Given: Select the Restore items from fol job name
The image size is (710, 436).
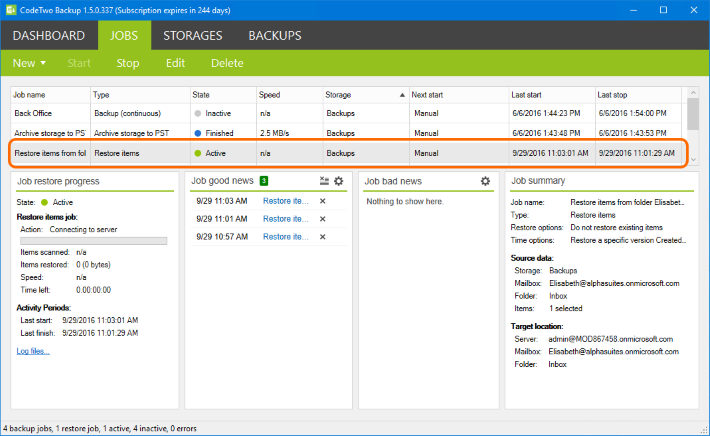Looking at the screenshot, I should (x=50, y=153).
